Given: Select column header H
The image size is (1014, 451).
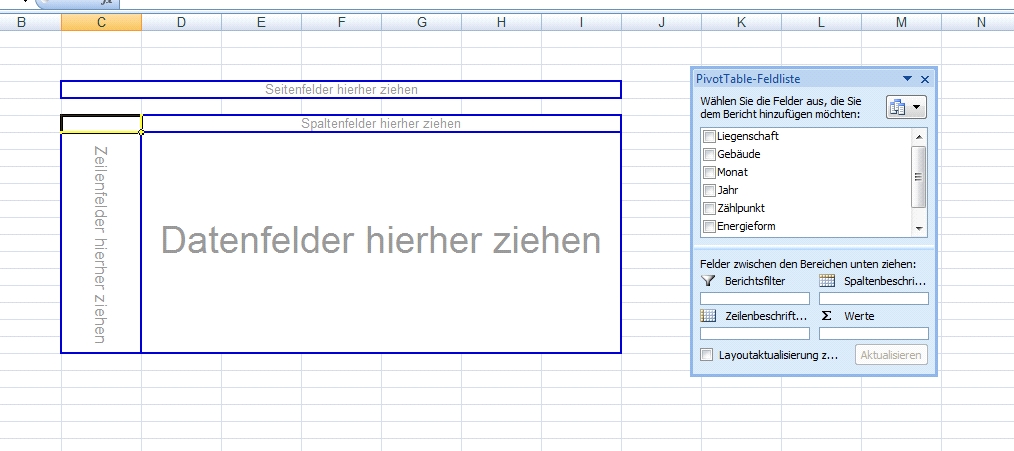Looking at the screenshot, I should point(501,23).
